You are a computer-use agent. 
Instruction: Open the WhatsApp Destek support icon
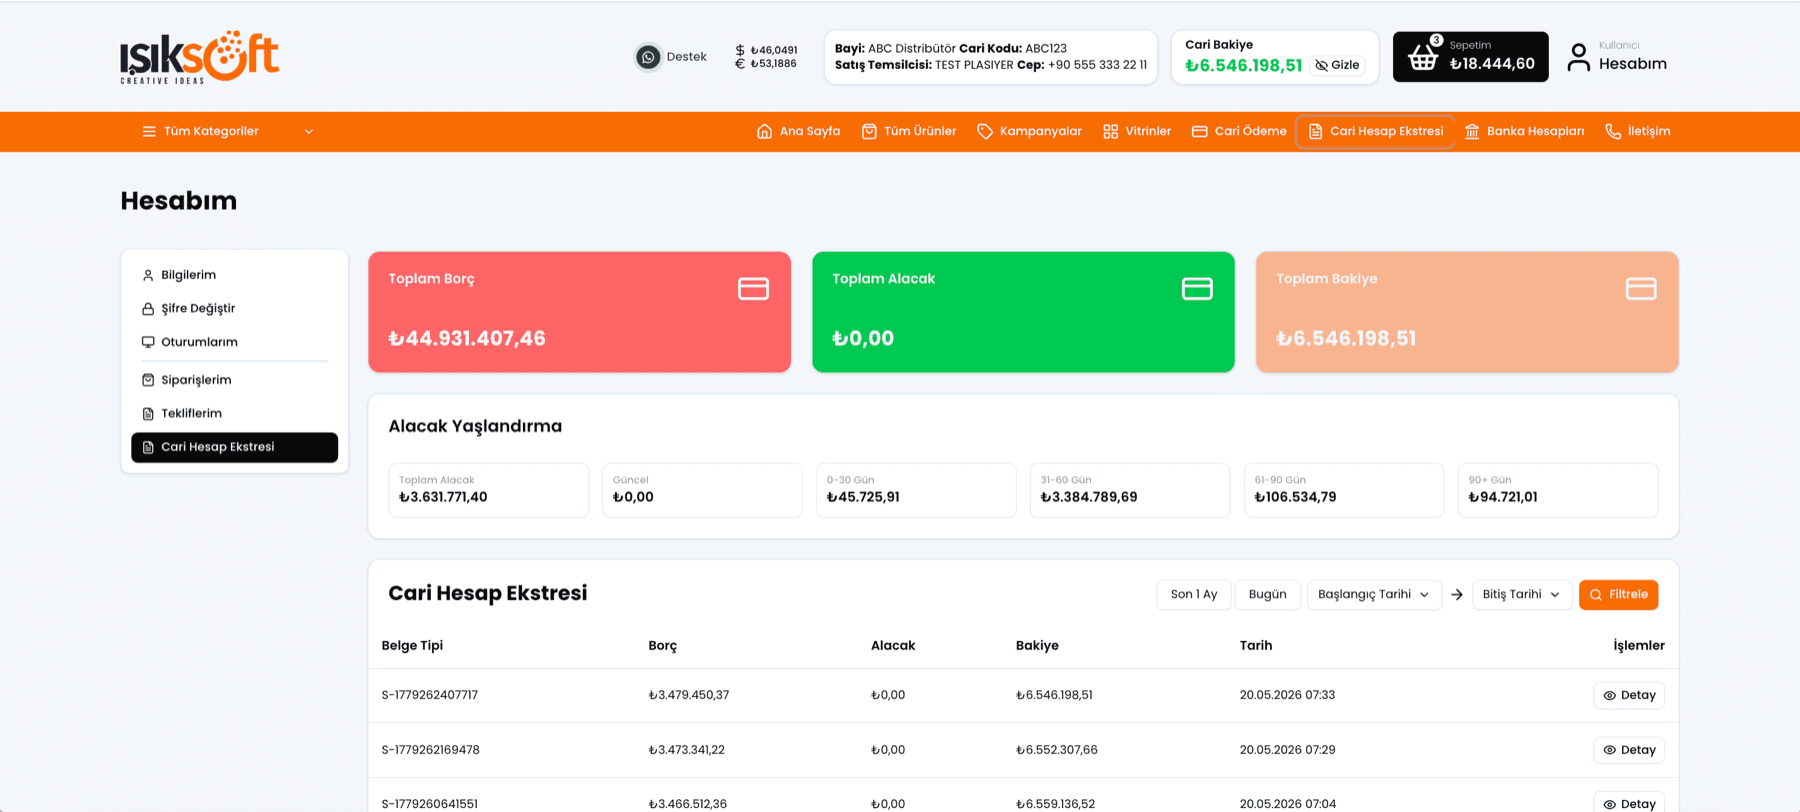click(648, 57)
